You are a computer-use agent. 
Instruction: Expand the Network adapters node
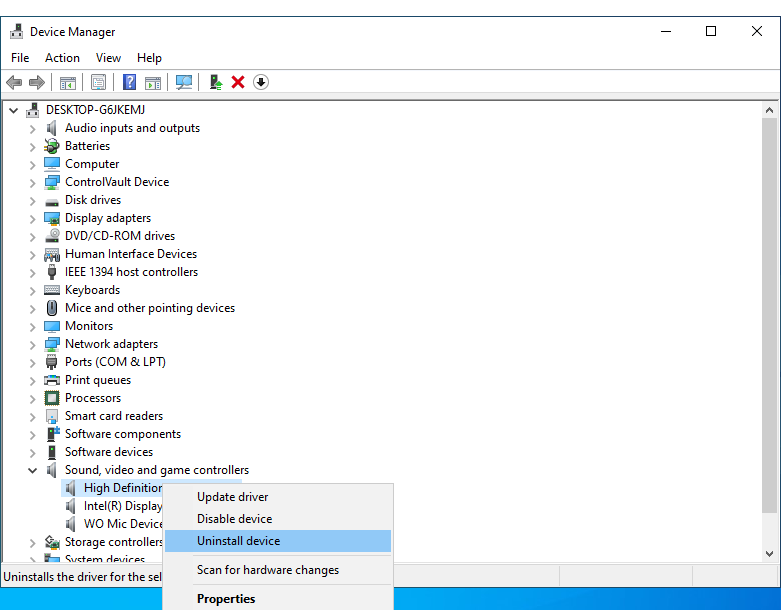click(x=33, y=344)
